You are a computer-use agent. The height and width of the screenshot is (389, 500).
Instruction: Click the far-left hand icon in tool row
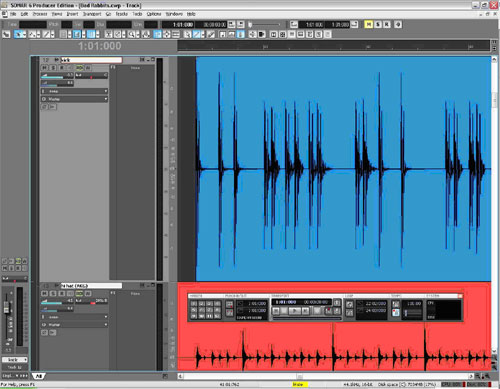pos(6,34)
